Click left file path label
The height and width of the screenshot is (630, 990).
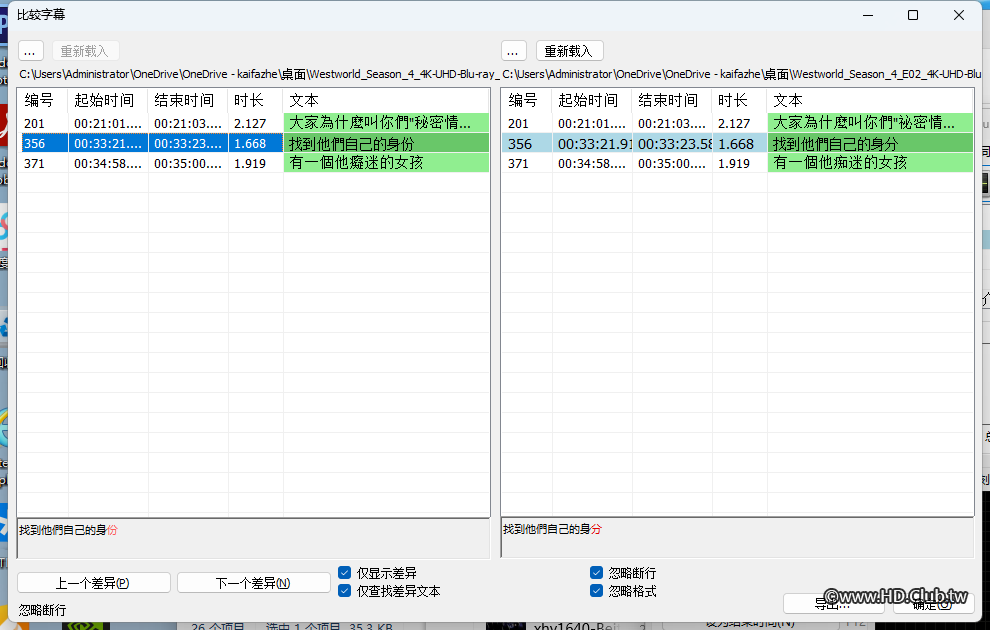tap(259, 74)
